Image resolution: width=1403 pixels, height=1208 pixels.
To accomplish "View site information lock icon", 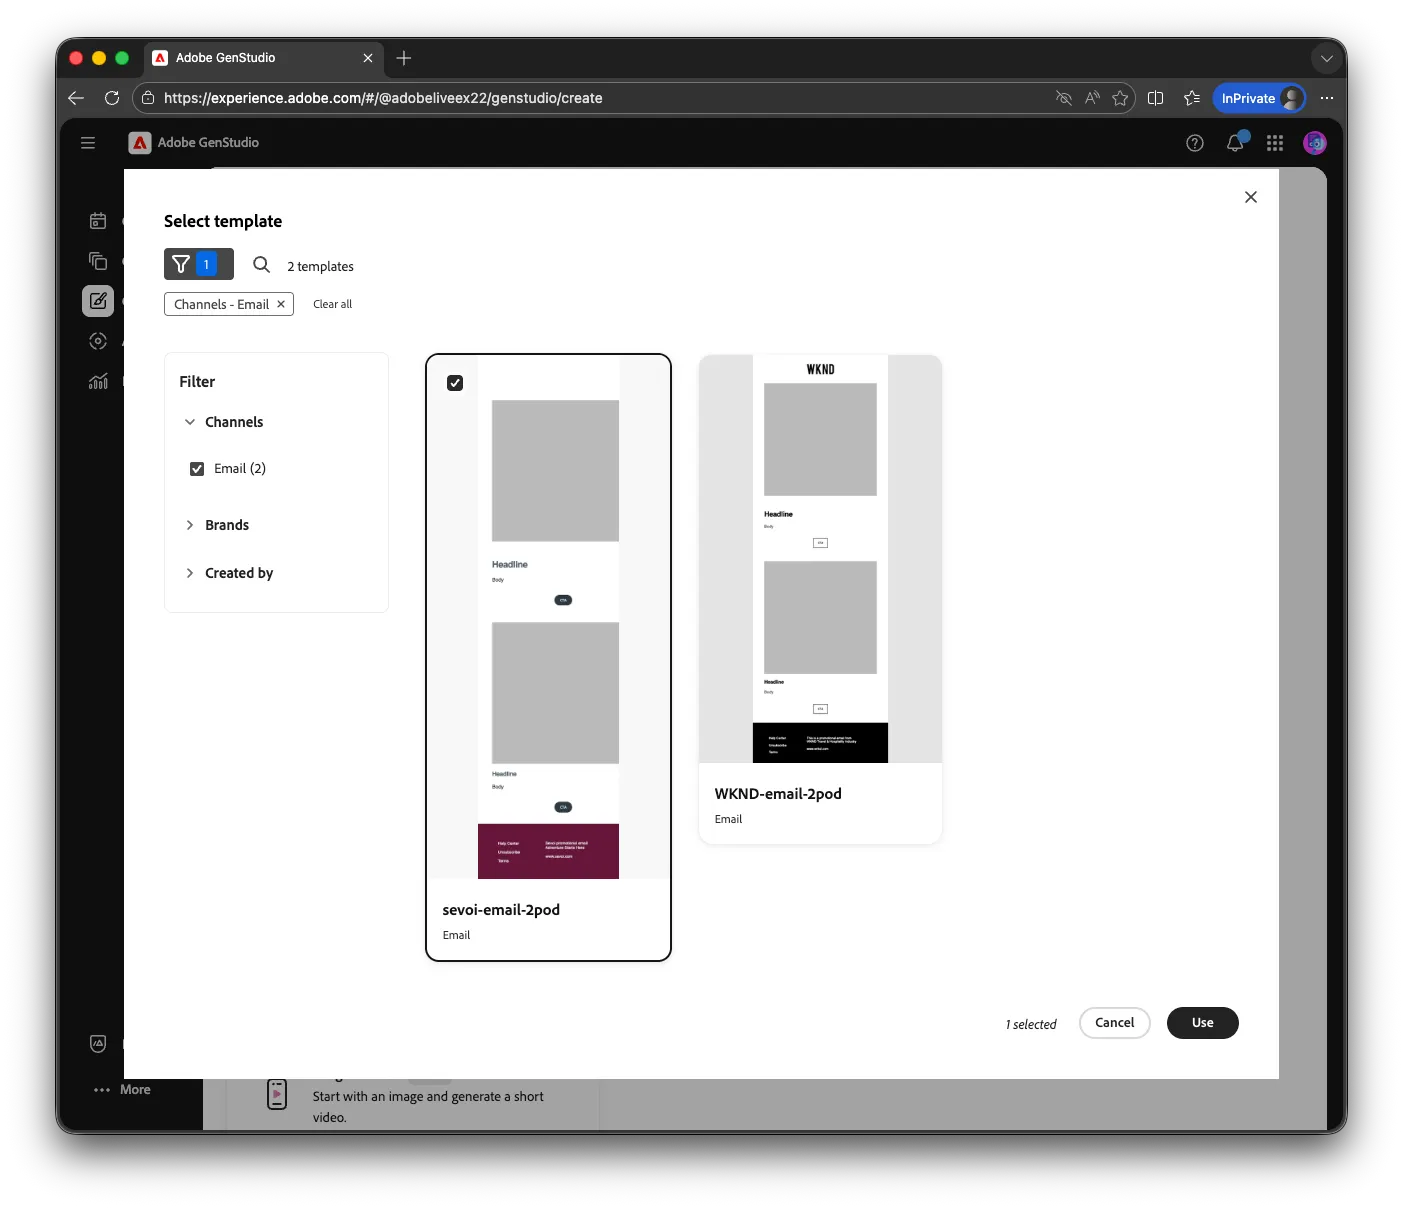I will click(x=148, y=98).
